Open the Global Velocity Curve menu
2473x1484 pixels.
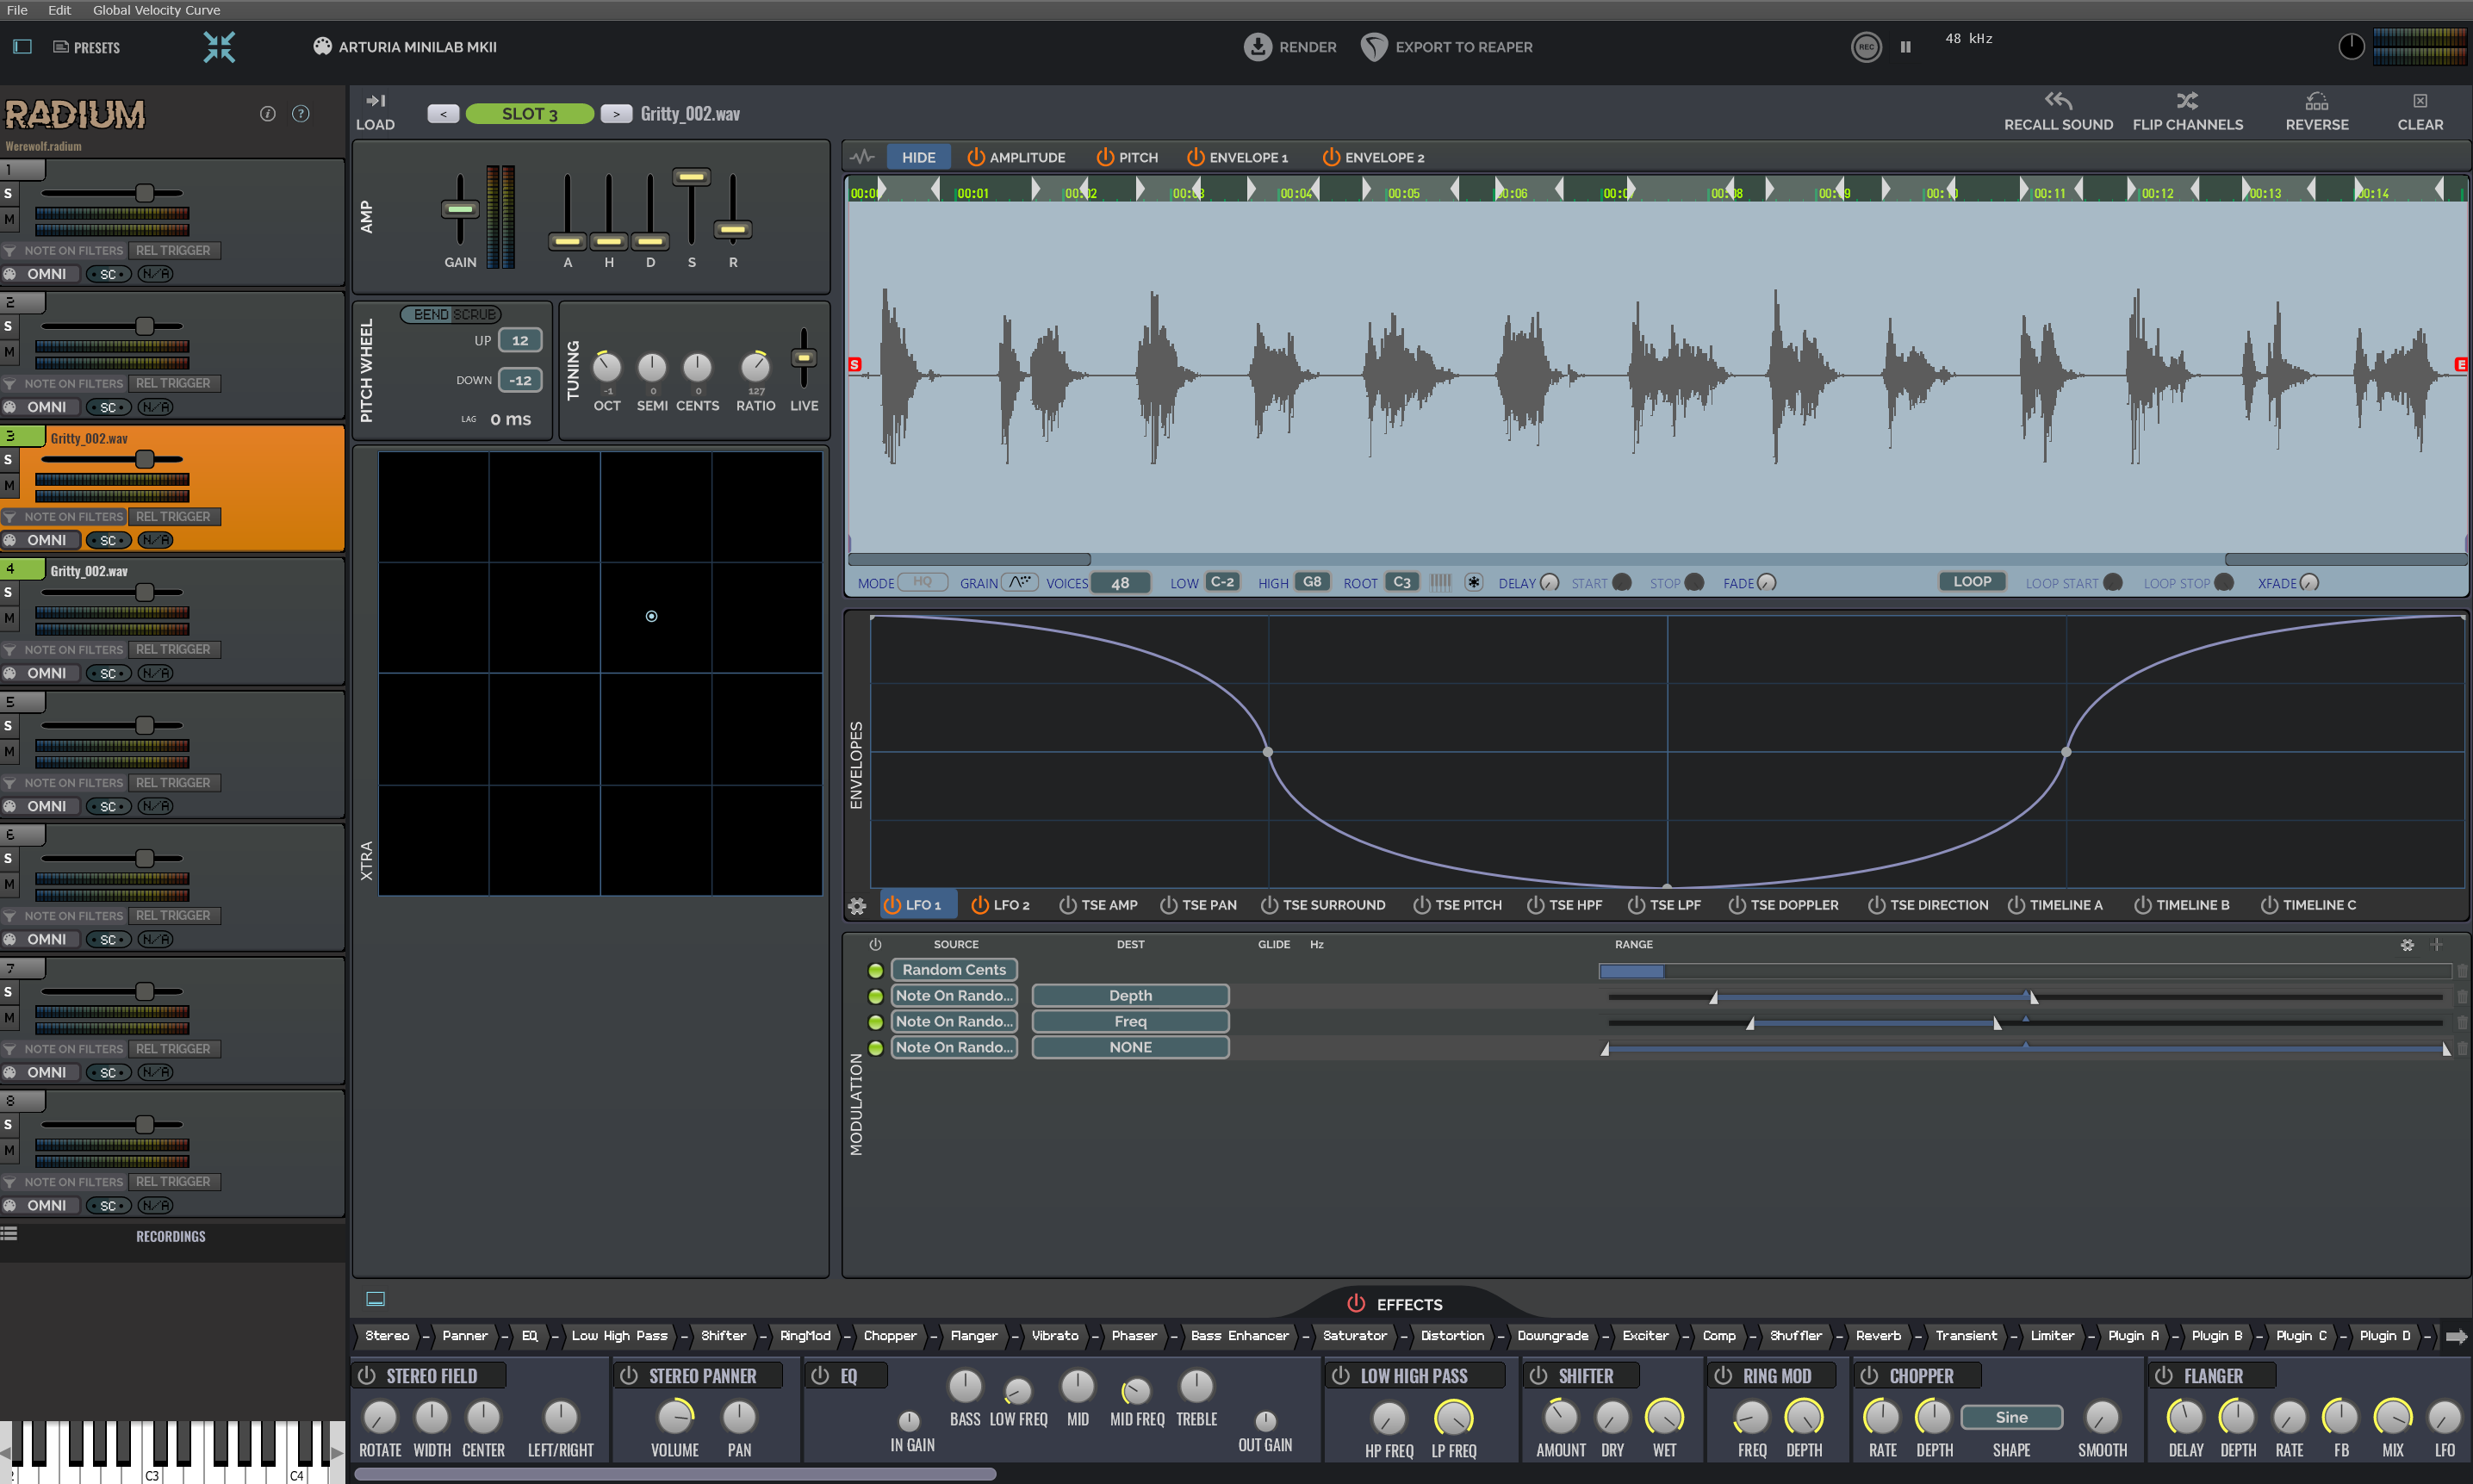(x=157, y=10)
